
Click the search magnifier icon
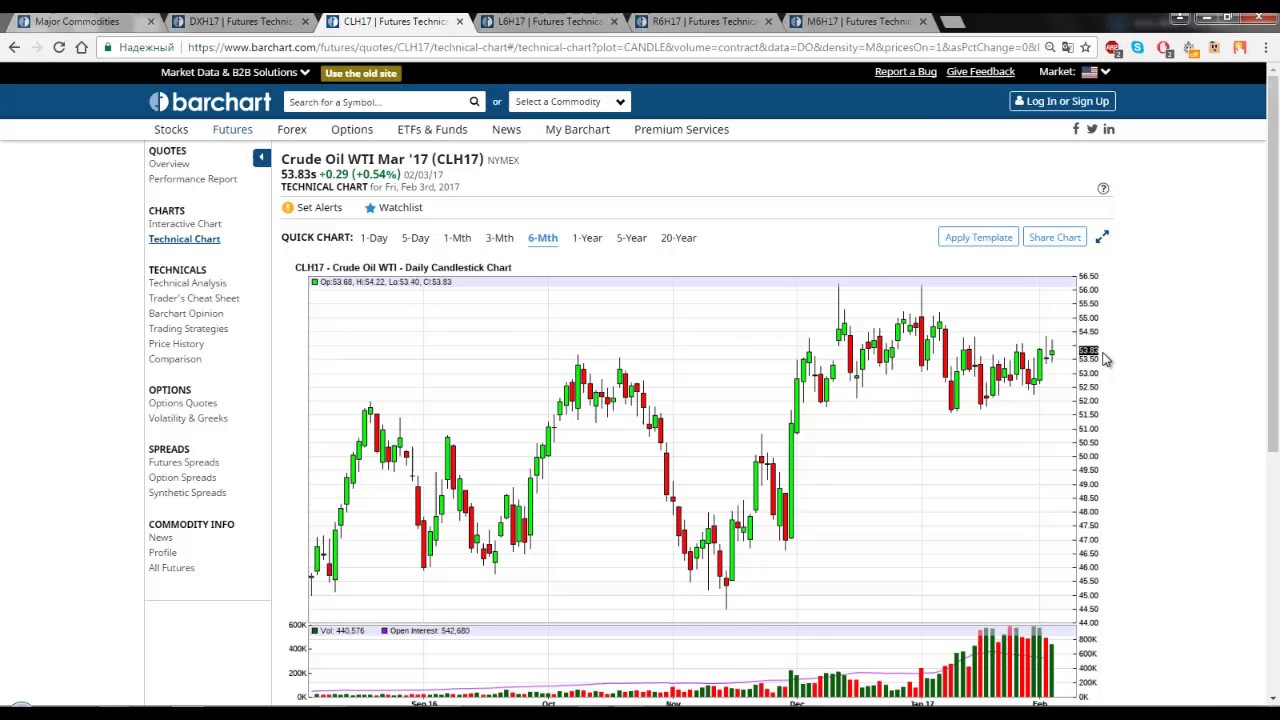474,101
